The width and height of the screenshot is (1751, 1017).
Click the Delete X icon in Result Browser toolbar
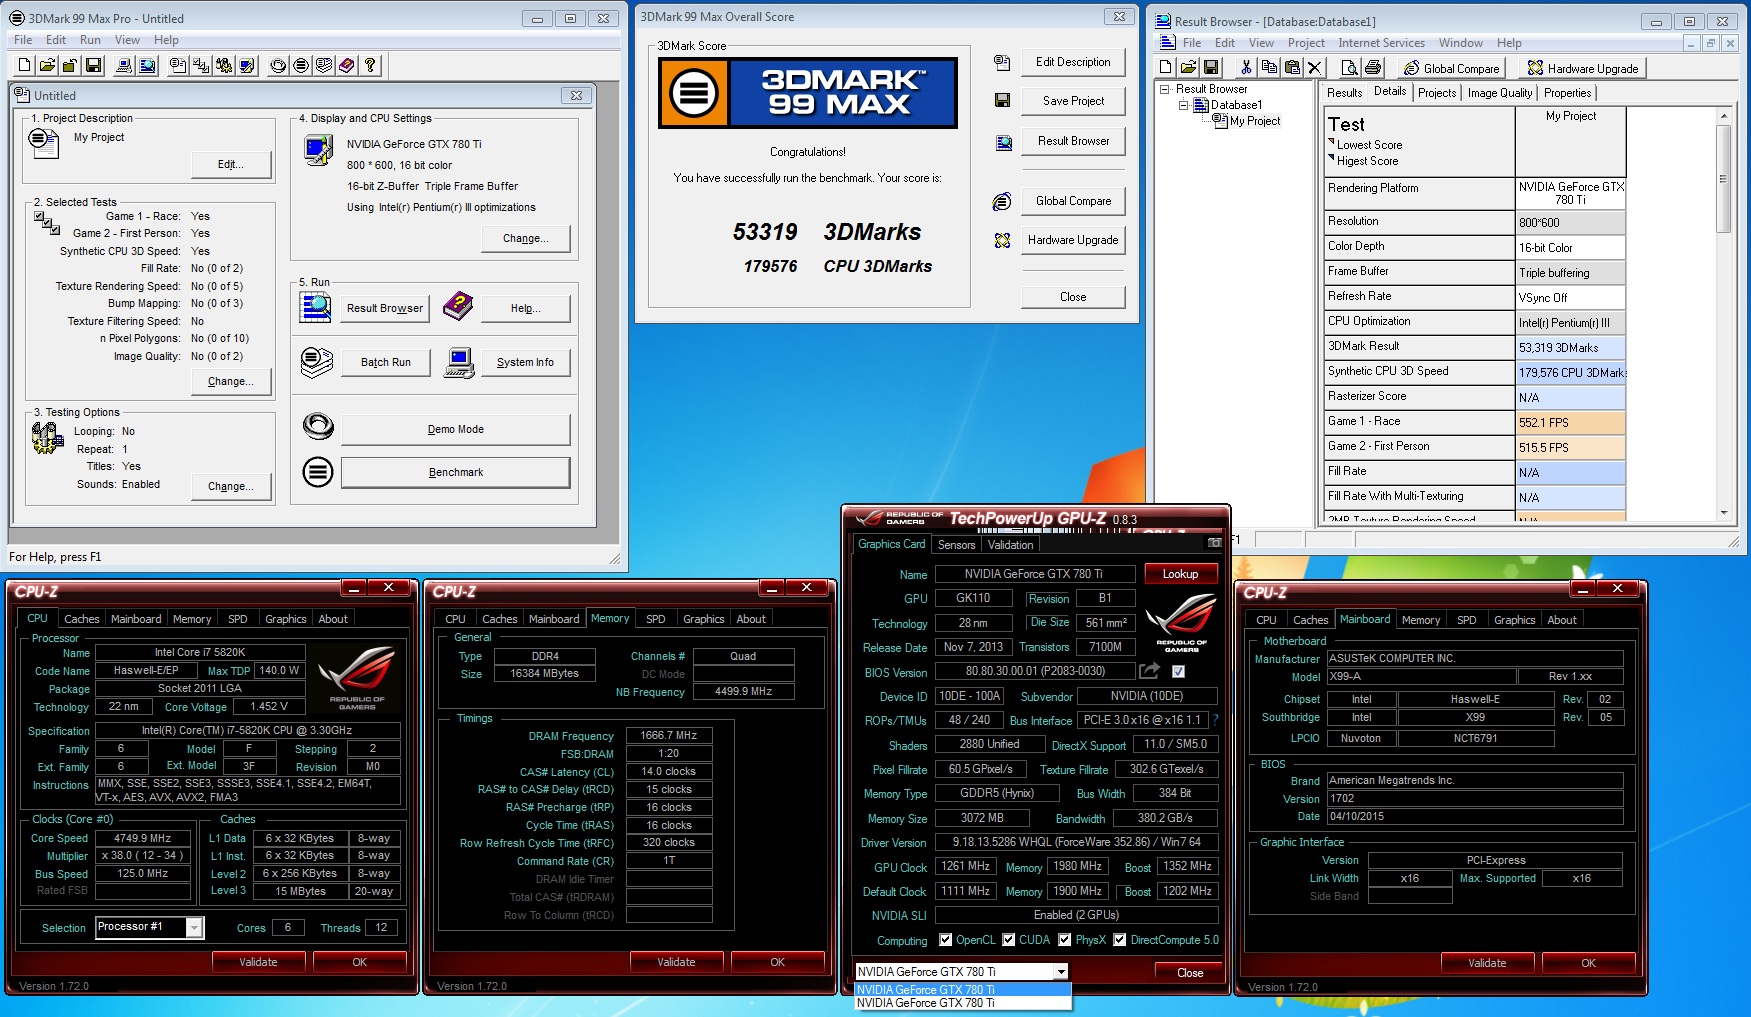pos(1315,68)
